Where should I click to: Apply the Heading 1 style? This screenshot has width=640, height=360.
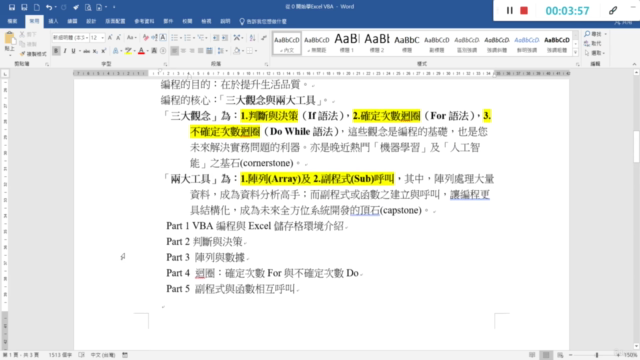pos(347,43)
